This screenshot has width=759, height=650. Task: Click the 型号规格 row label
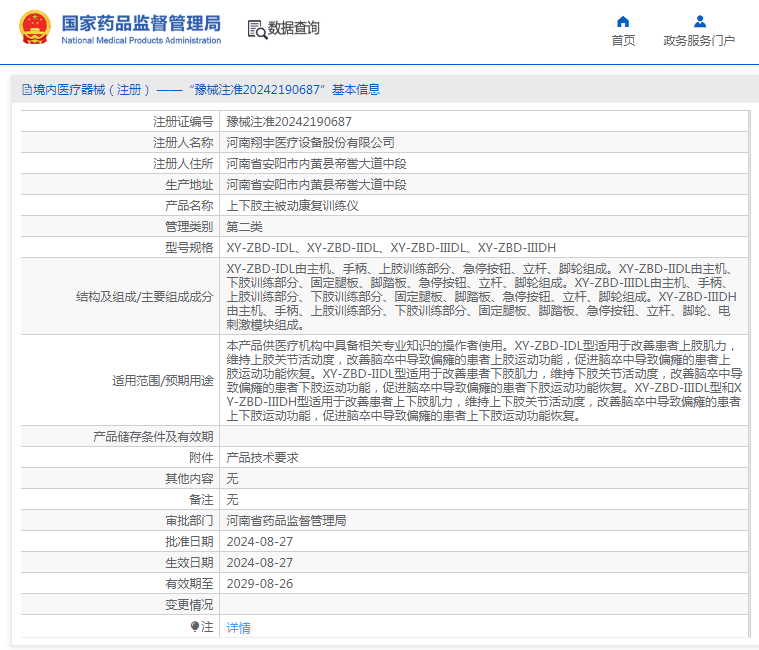189,247
